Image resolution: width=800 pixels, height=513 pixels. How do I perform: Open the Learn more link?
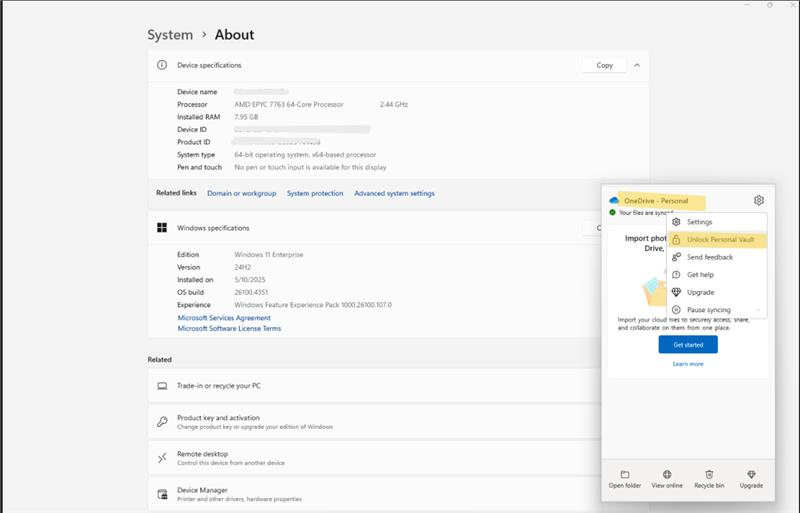pyautogui.click(x=688, y=364)
